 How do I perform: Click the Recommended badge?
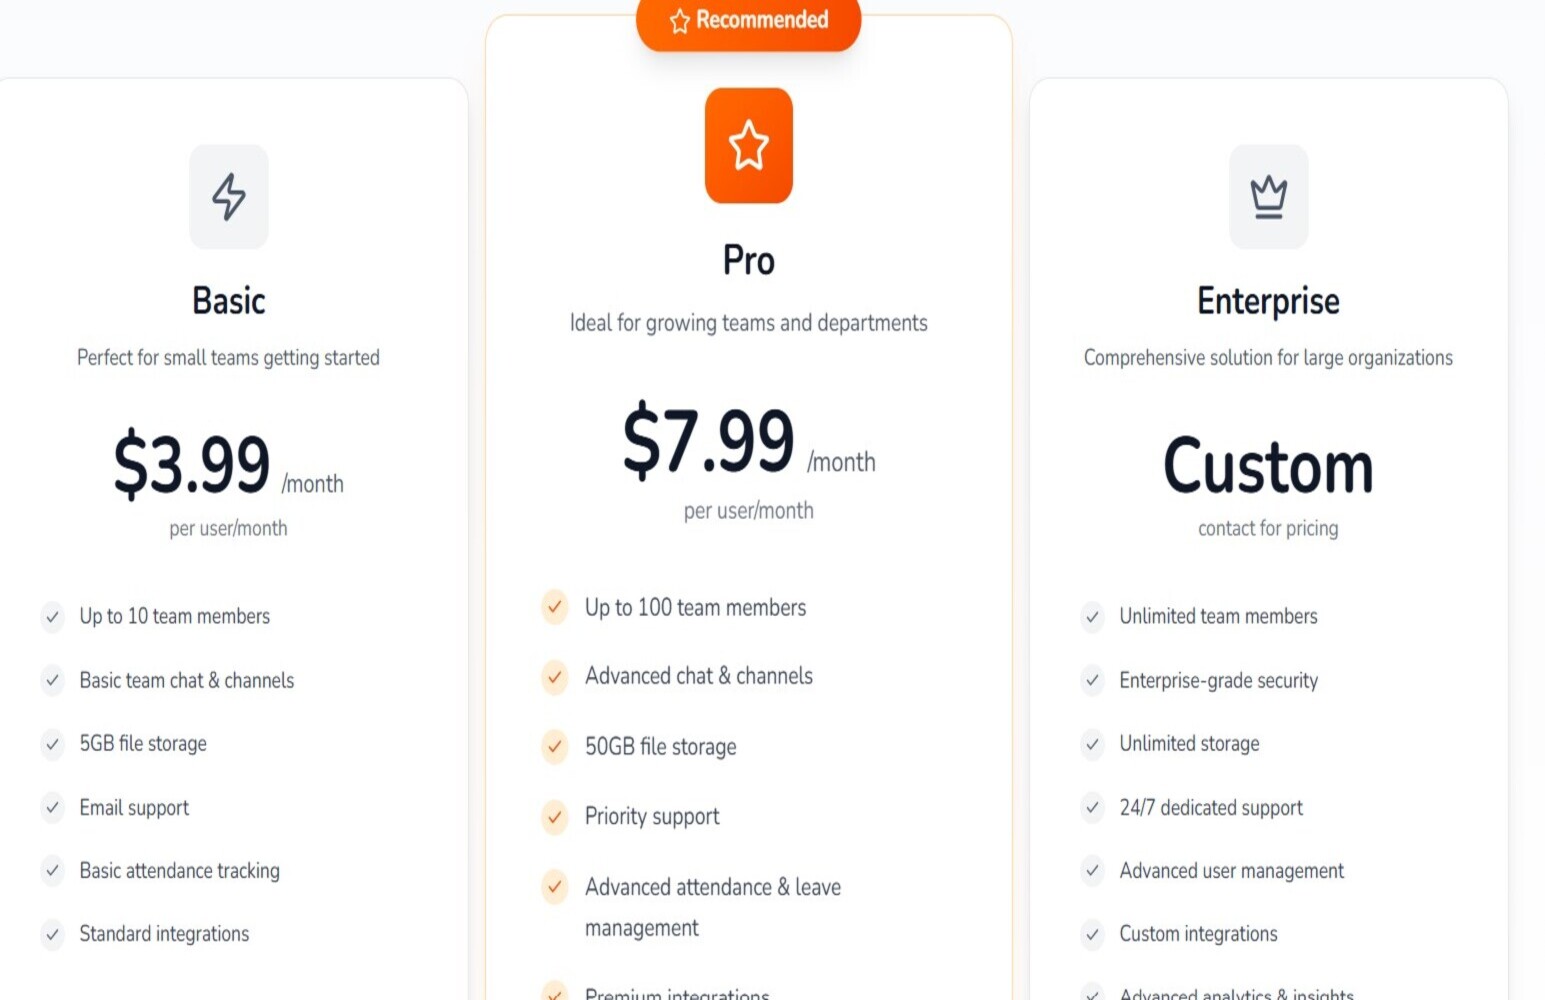tap(749, 21)
